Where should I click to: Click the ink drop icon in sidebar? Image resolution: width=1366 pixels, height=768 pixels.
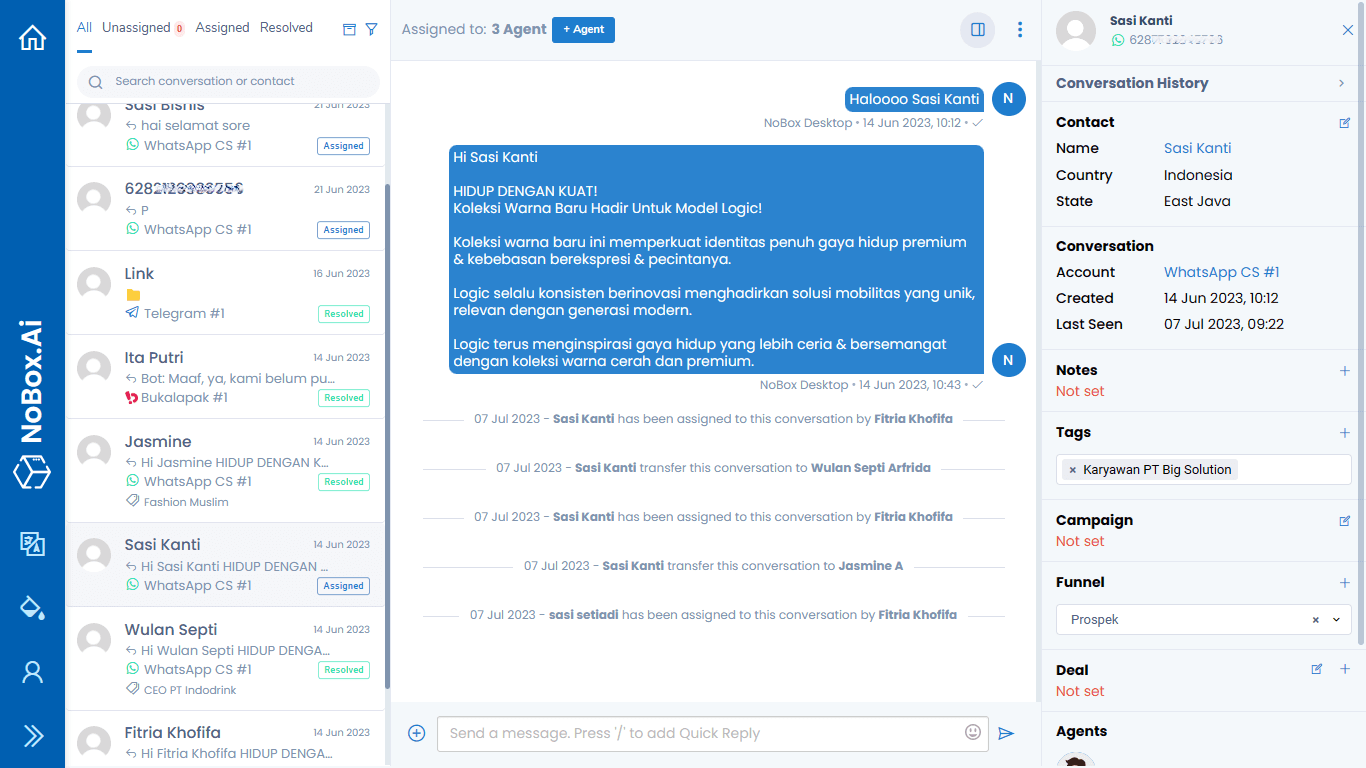(x=32, y=608)
